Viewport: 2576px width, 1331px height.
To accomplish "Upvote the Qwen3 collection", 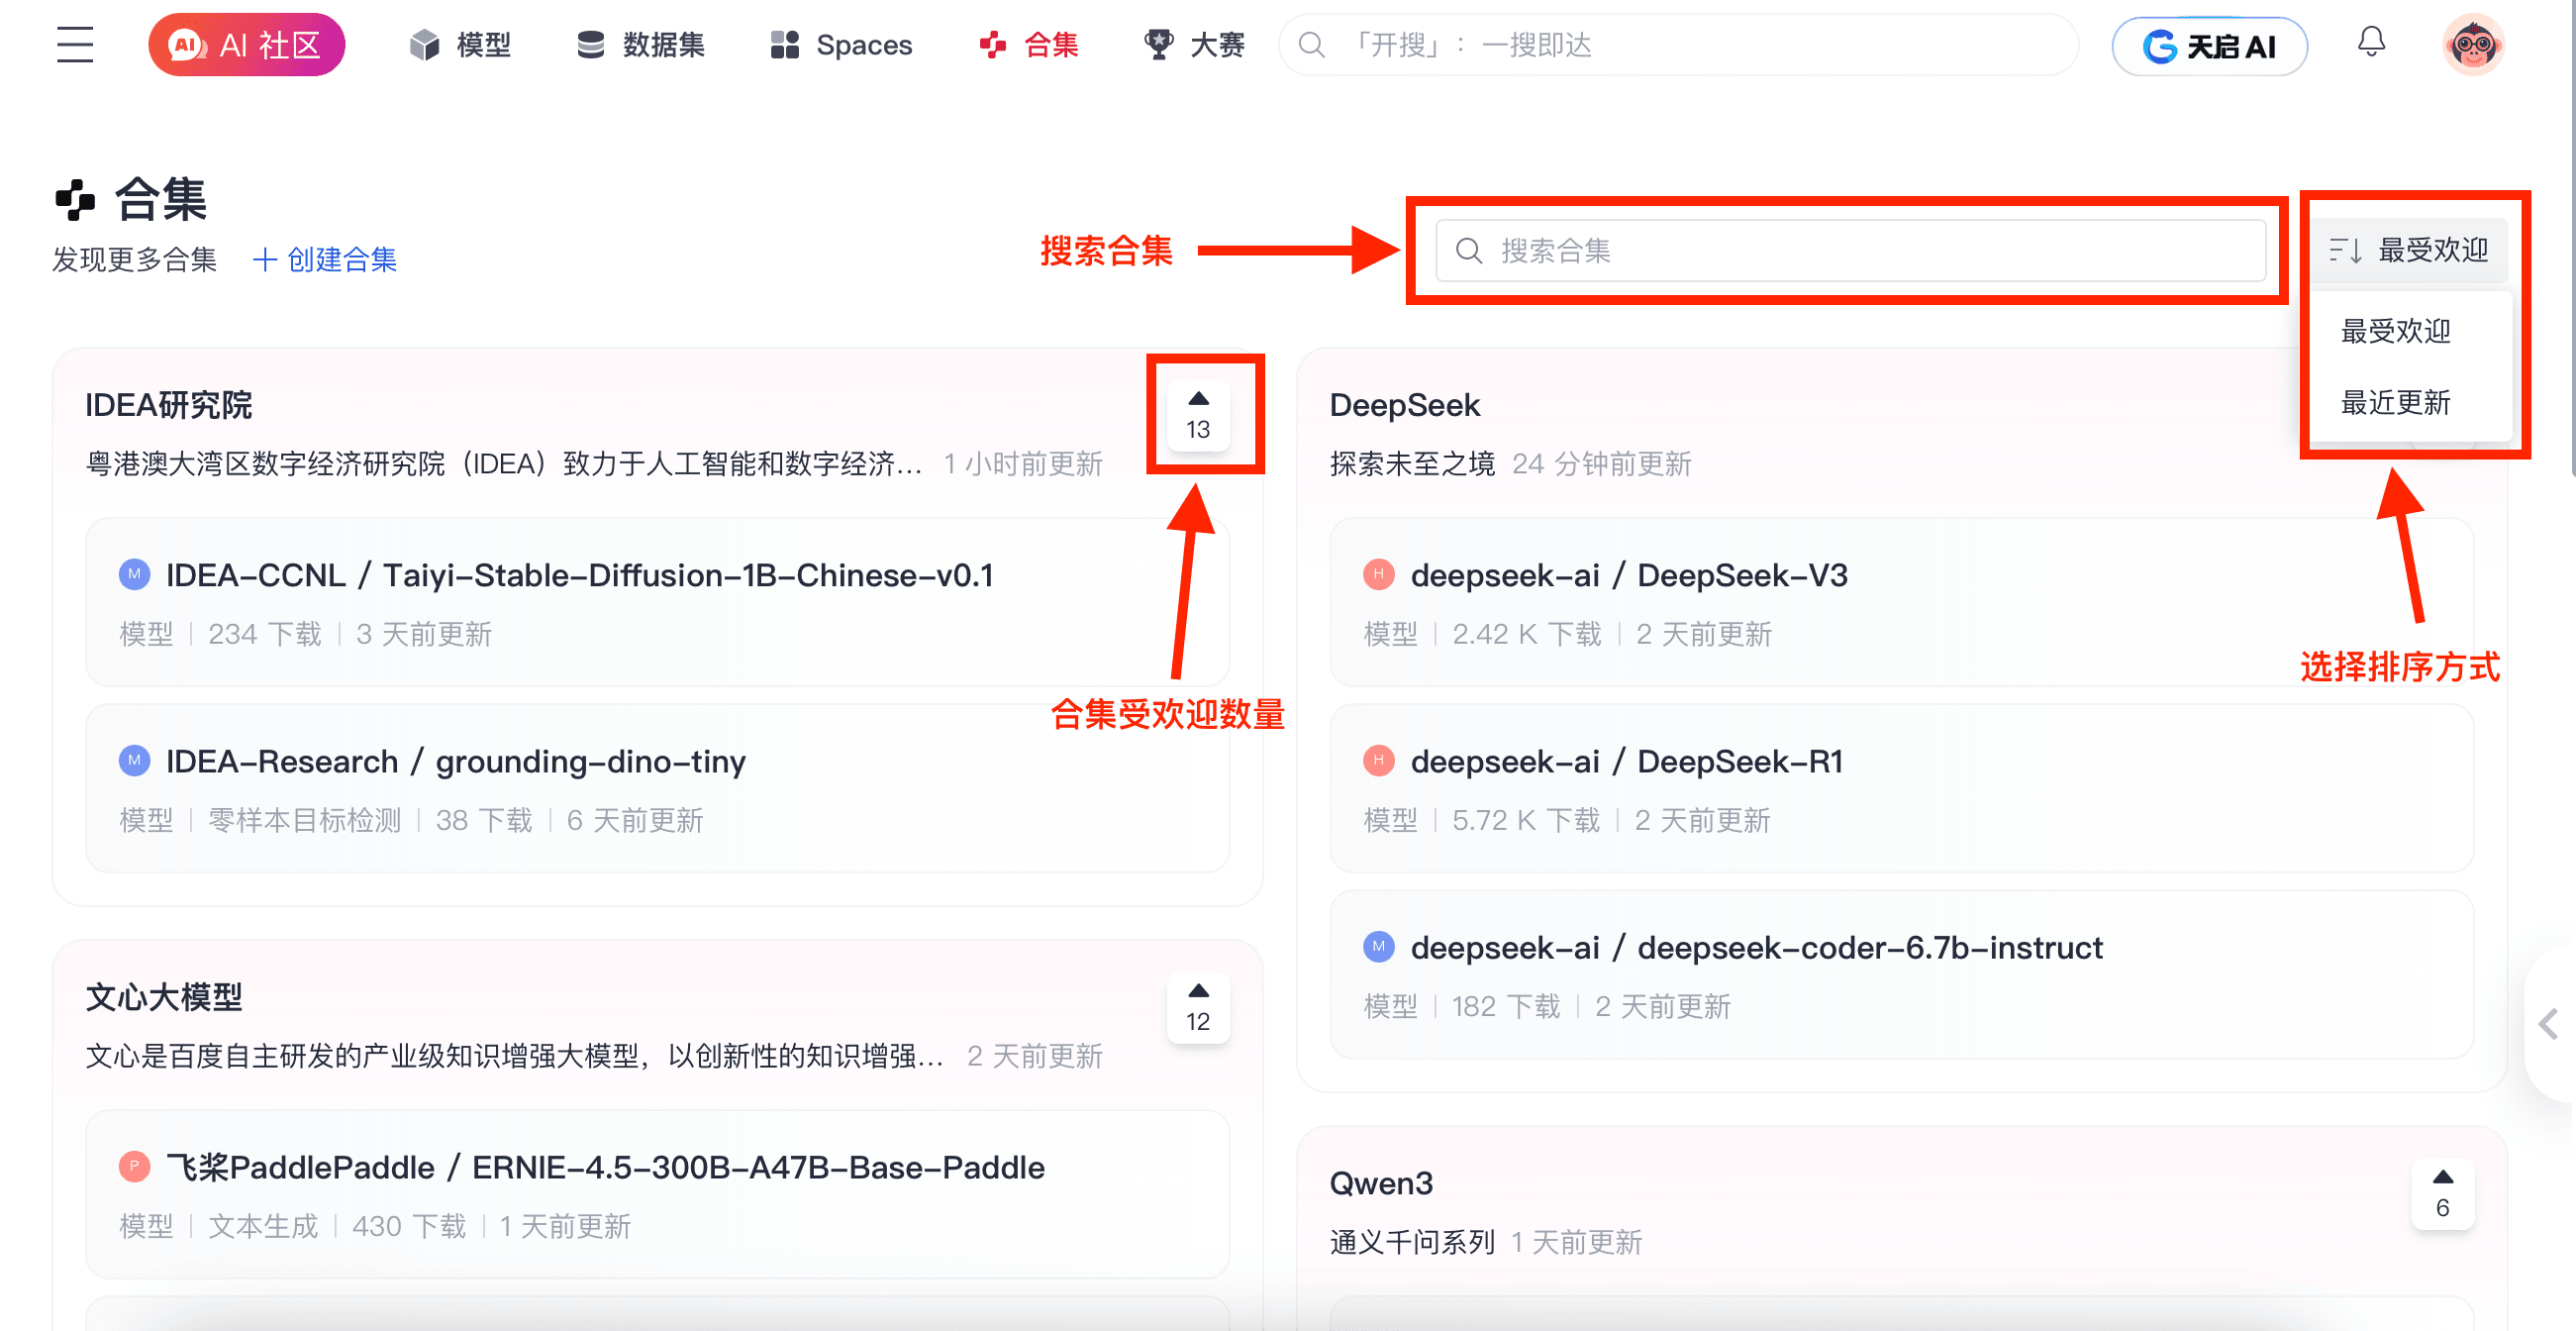I will pyautogui.click(x=2443, y=1194).
